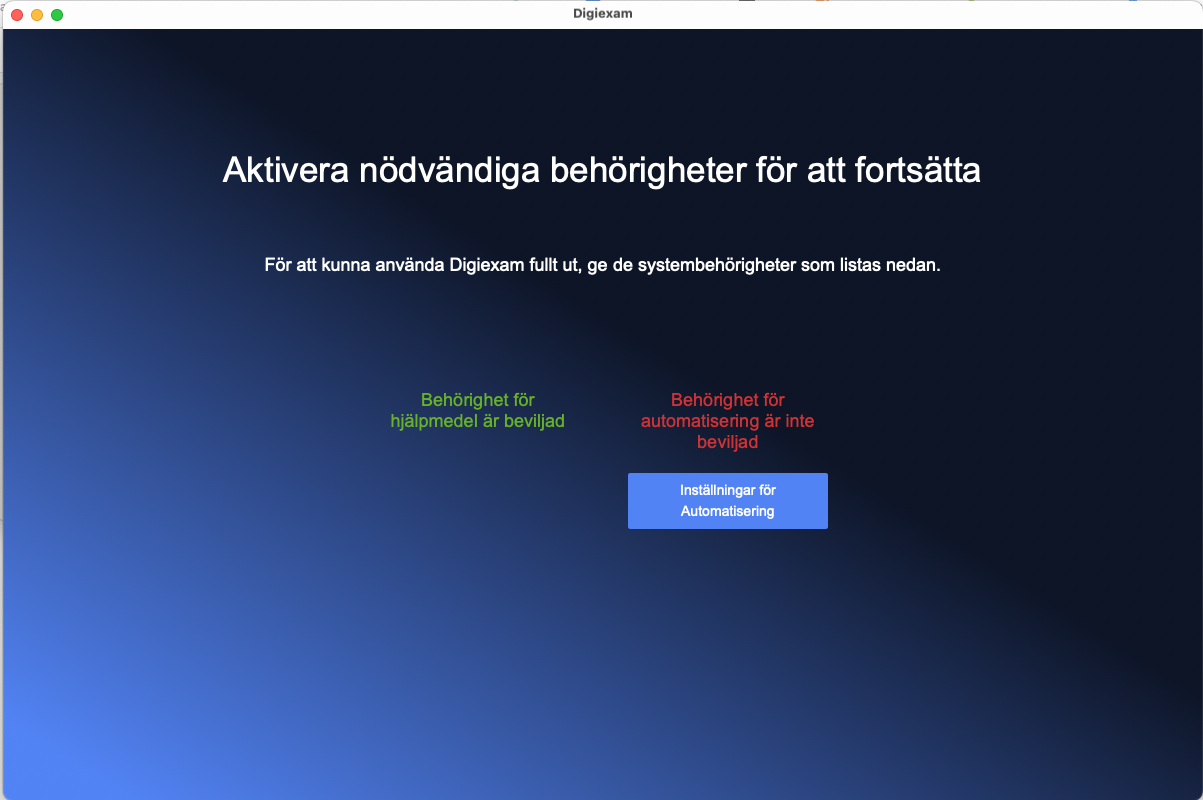Viewport: 1203px width, 800px height.
Task: Open Inställningar för Automatisering settings button
Action: 727,501
